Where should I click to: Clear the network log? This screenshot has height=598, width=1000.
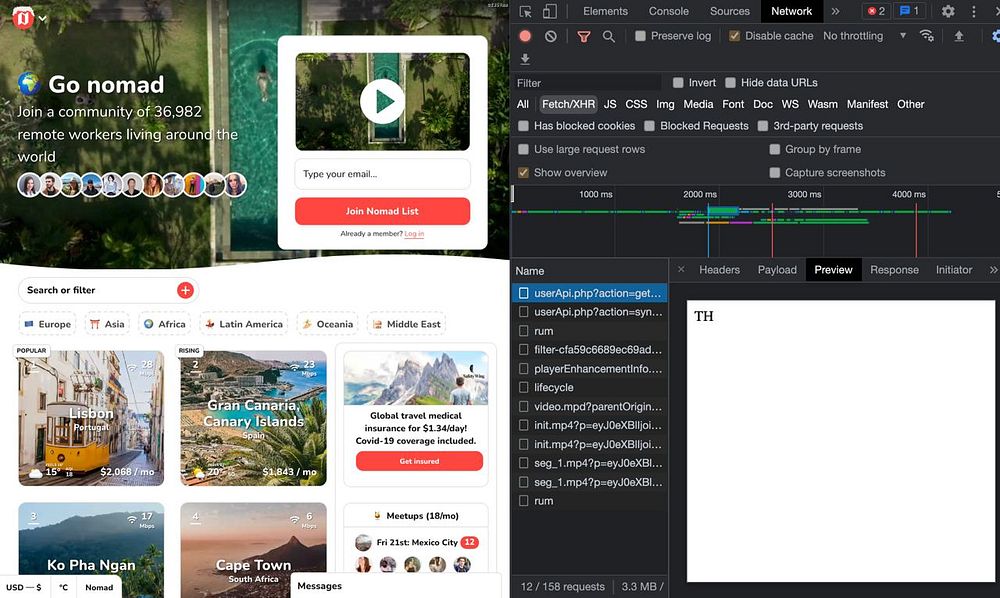click(551, 36)
